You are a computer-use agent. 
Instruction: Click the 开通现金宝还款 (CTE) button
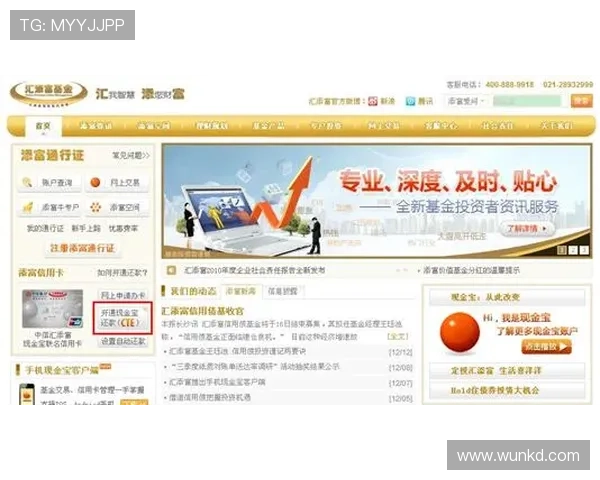(122, 318)
